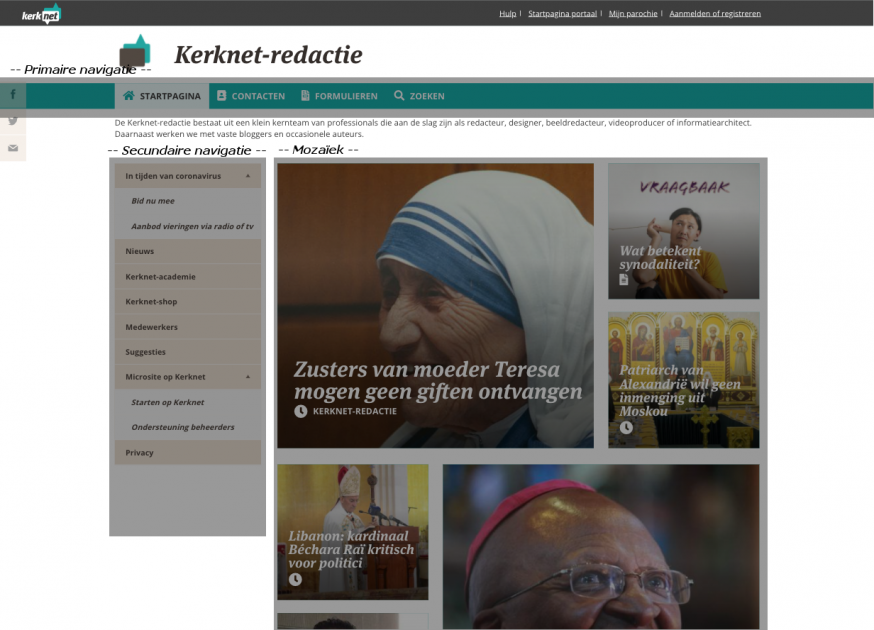874x630 pixels.
Task: Click clock icon under Moeder Teresa headline
Action: point(300,411)
